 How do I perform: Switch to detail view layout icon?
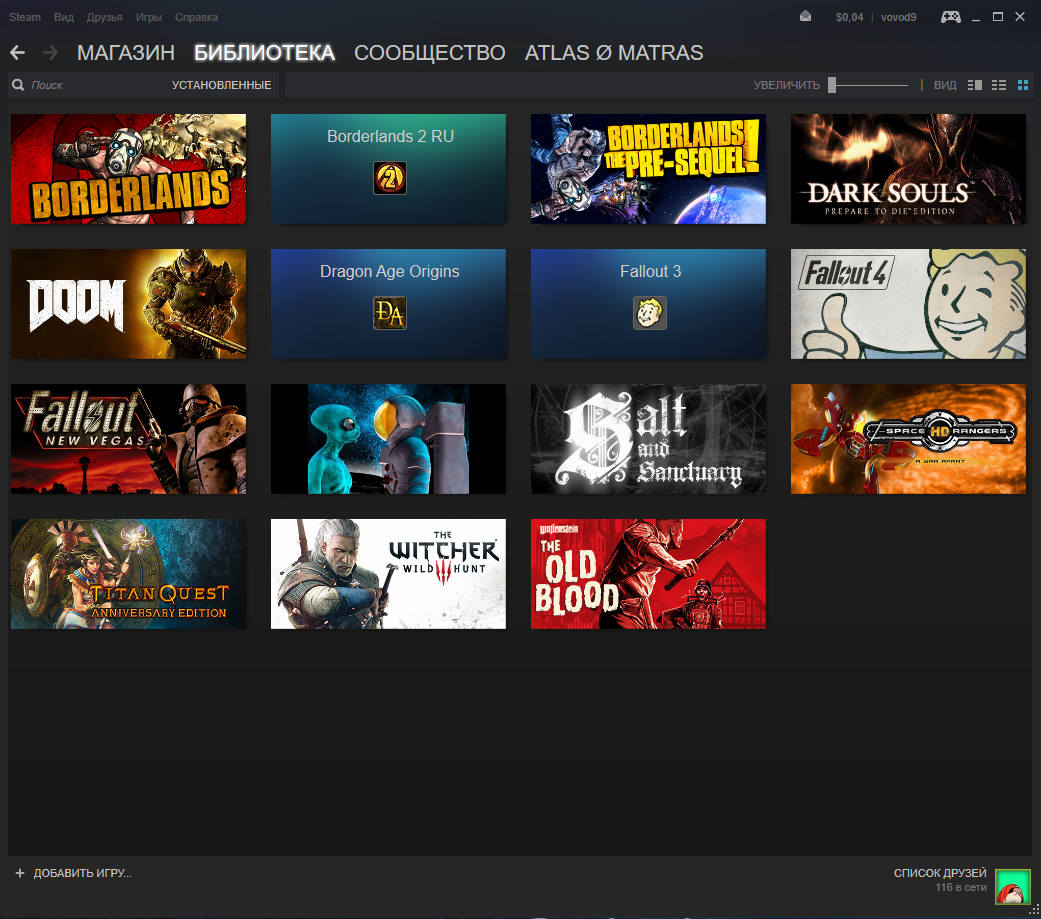point(975,85)
